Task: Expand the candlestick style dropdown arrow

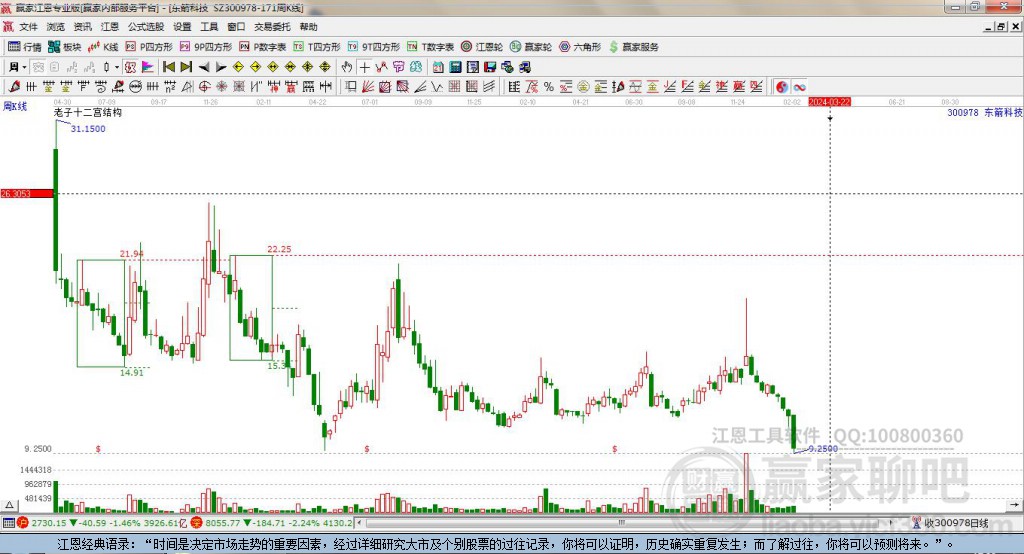Action: pos(117,67)
